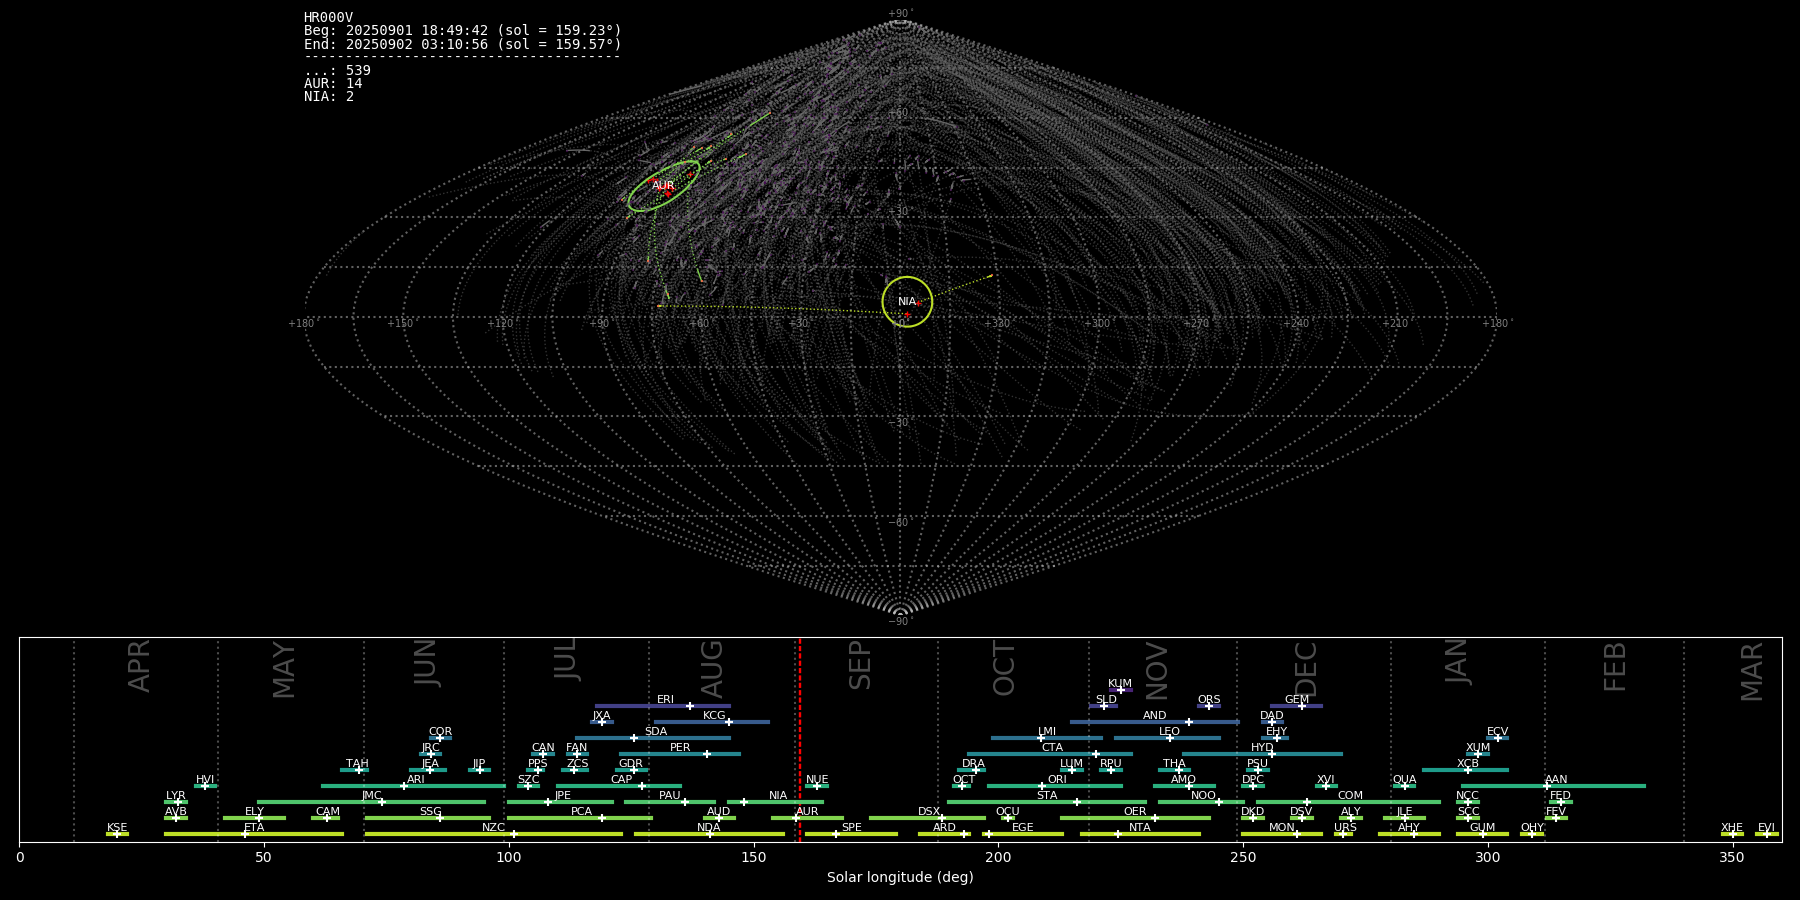
Task: Click the AUR label in the timeline chart
Action: (807, 812)
